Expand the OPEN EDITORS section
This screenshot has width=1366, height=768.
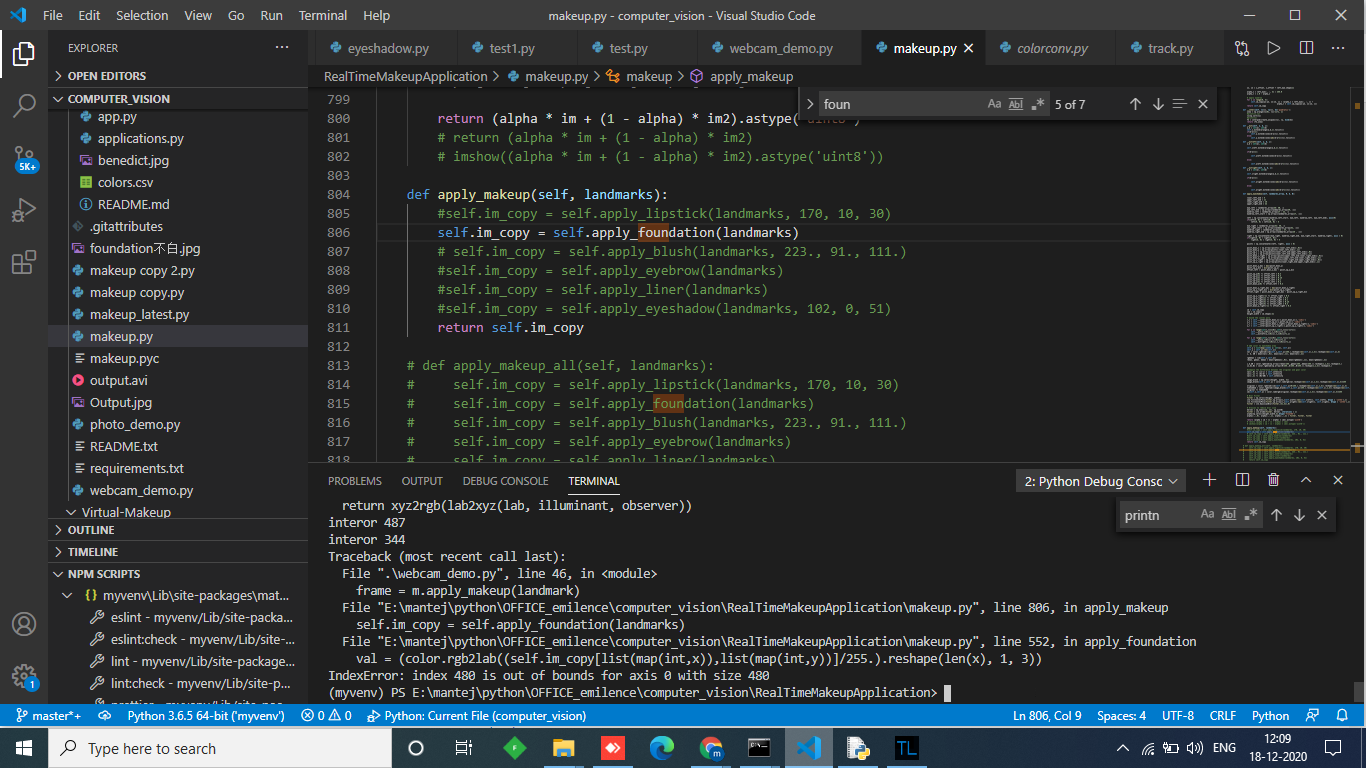tap(178, 76)
